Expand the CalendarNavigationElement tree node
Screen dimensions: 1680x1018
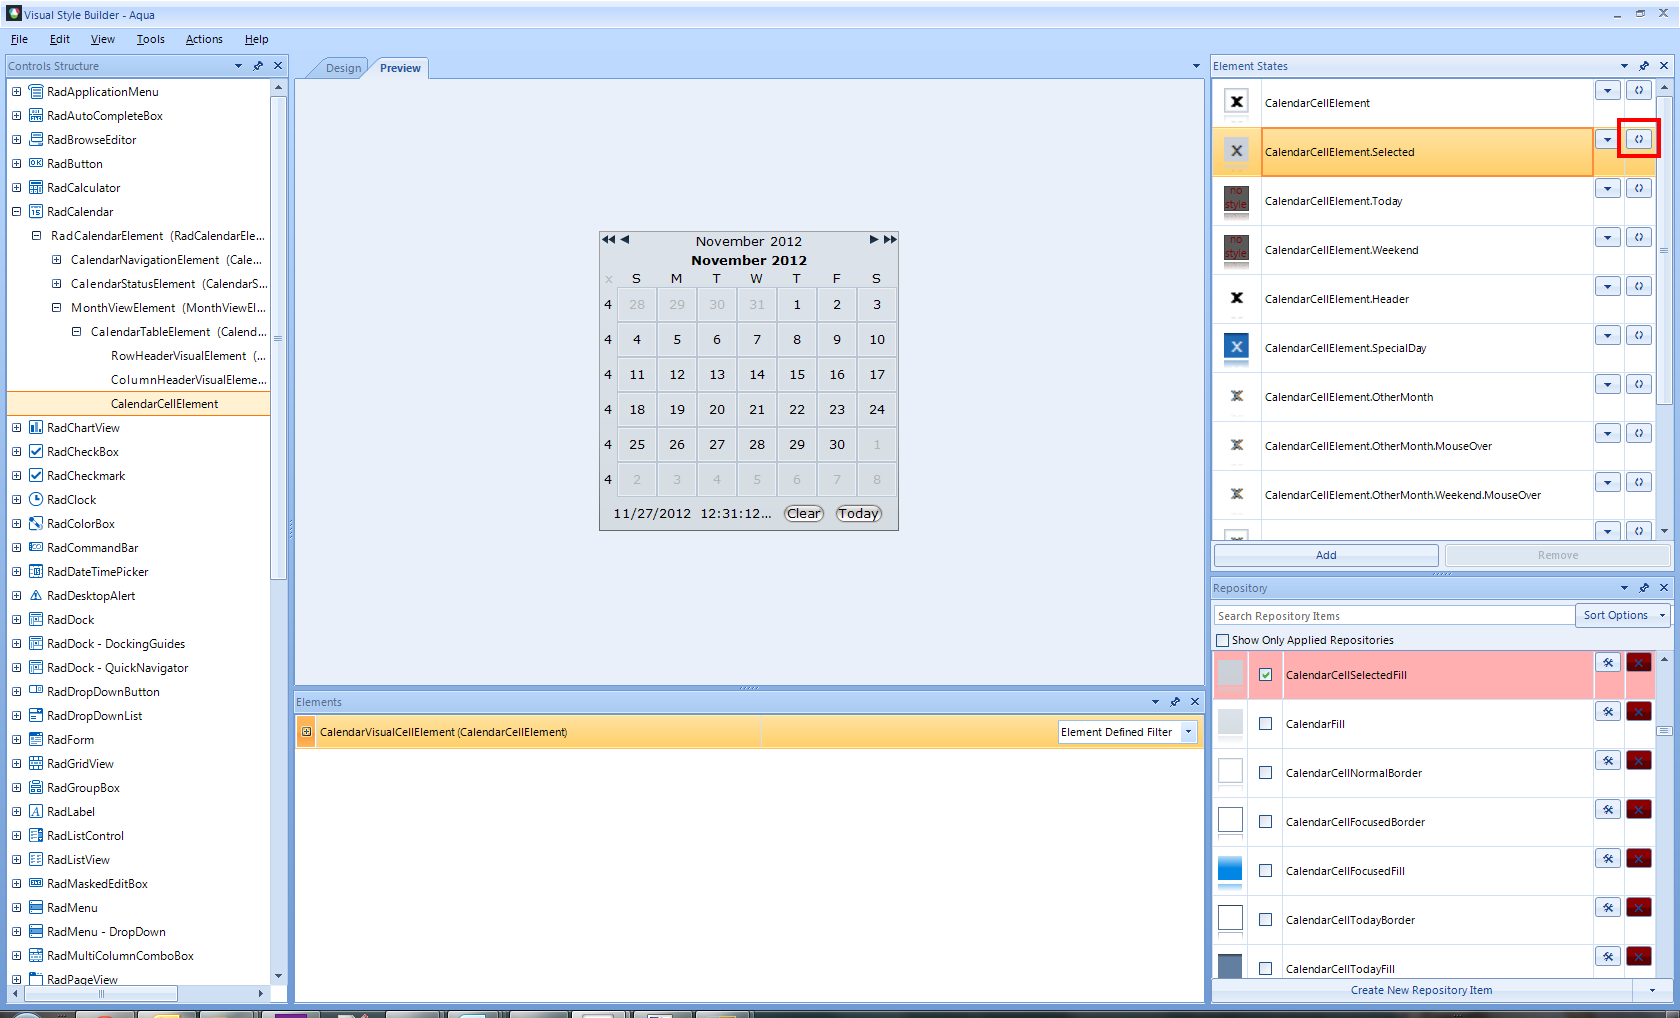pos(56,260)
